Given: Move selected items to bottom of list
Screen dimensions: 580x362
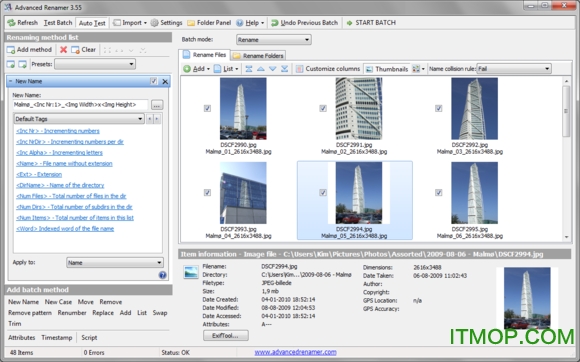Looking at the screenshot, I should [x=284, y=69].
